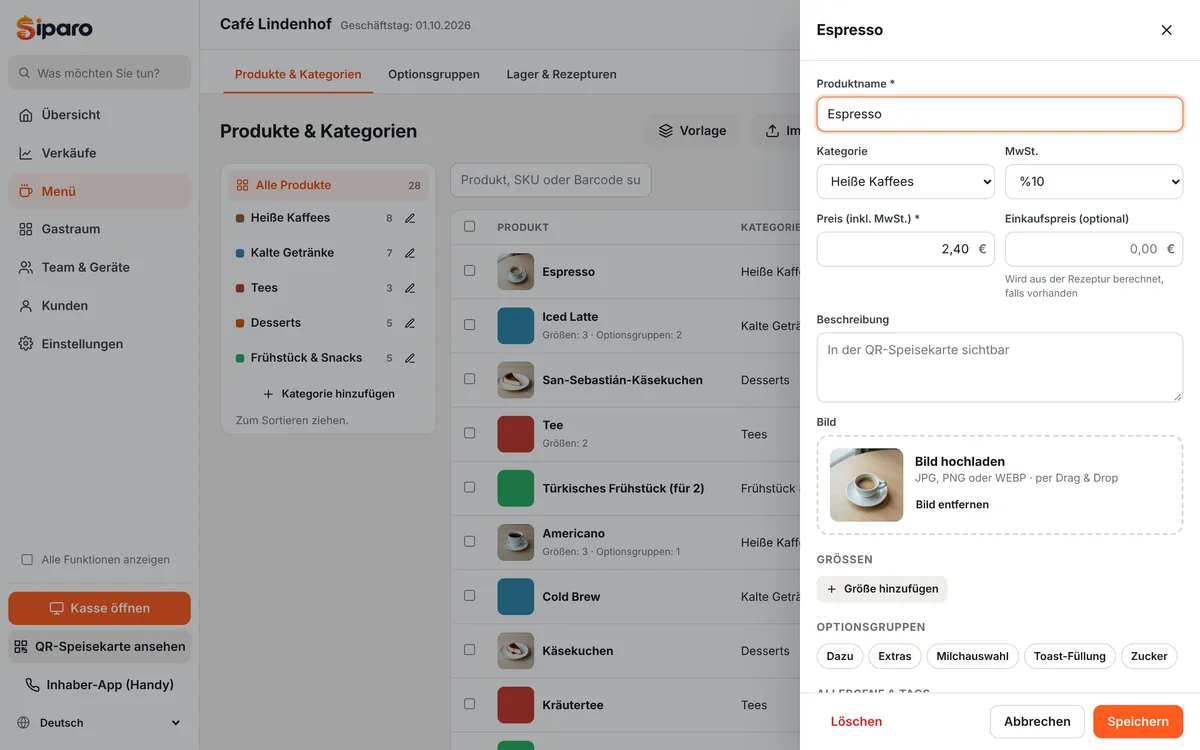Select the Menü cup icon

[x=26, y=191]
